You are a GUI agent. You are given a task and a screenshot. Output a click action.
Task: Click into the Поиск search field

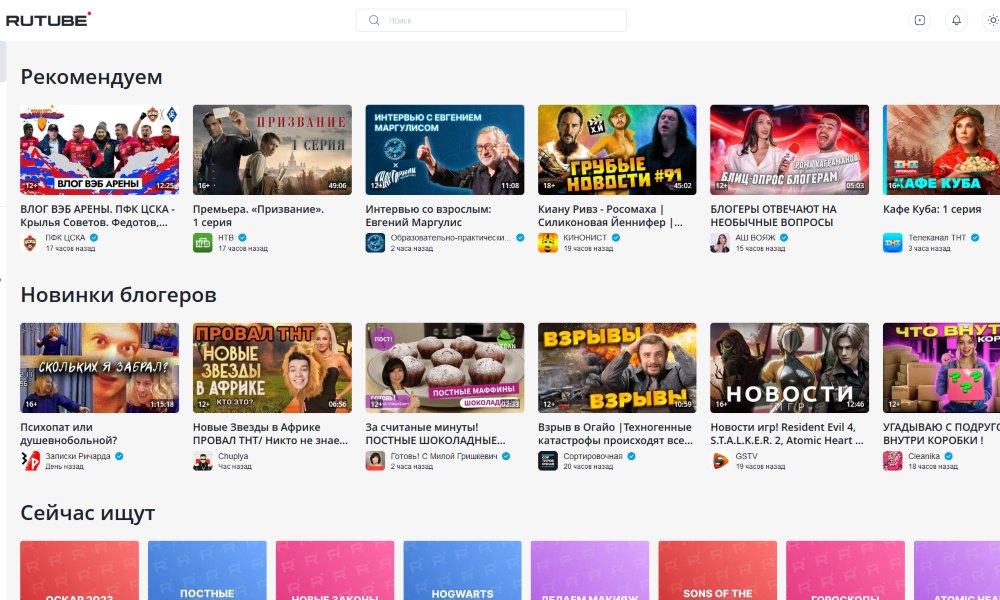coord(500,20)
